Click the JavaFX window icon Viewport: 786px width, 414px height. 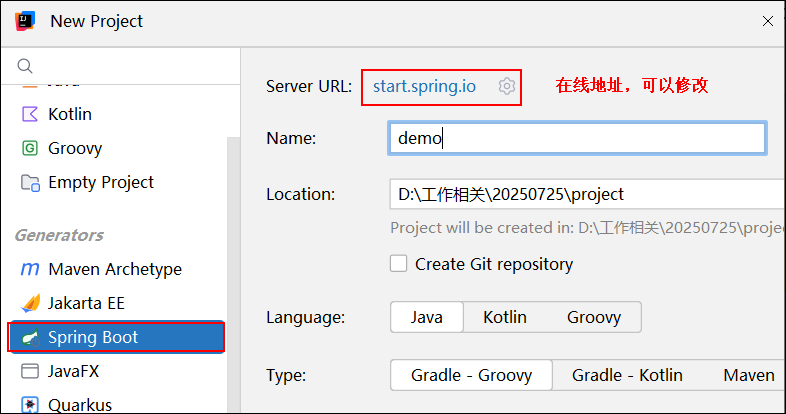[x=30, y=371]
